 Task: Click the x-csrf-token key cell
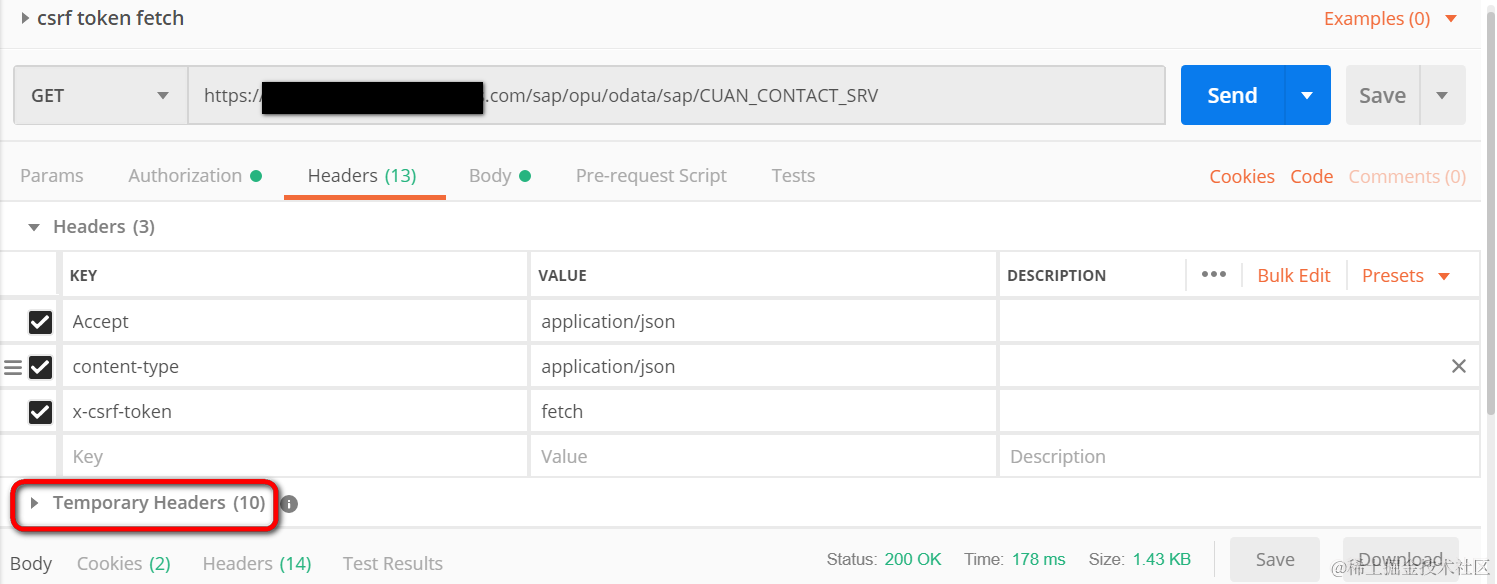[295, 411]
